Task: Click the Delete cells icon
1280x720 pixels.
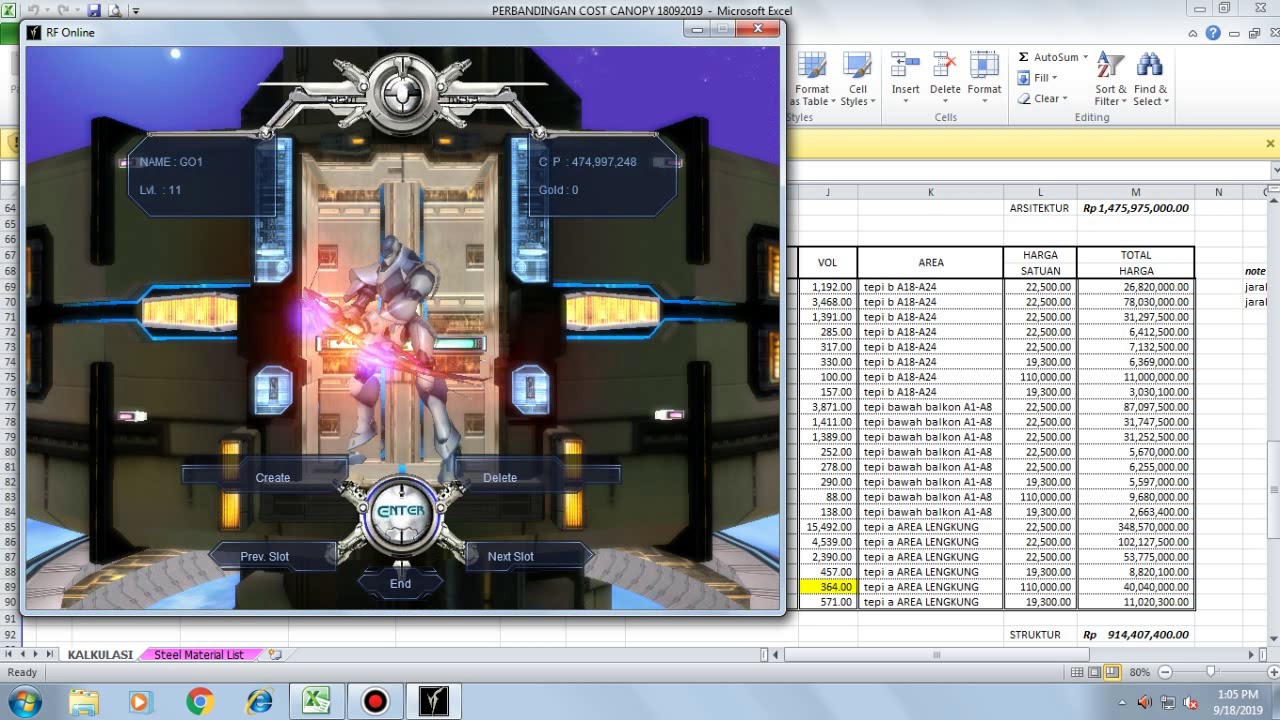Action: pos(945,66)
